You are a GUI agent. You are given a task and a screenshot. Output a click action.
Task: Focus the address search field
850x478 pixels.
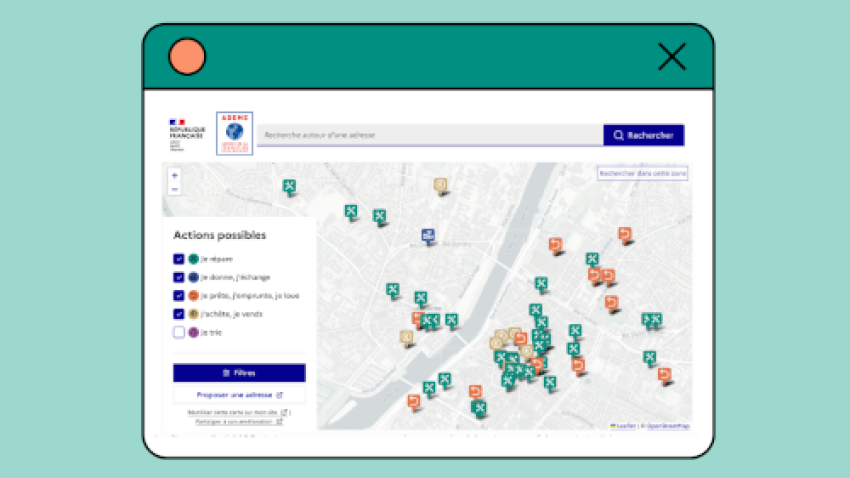click(430, 135)
